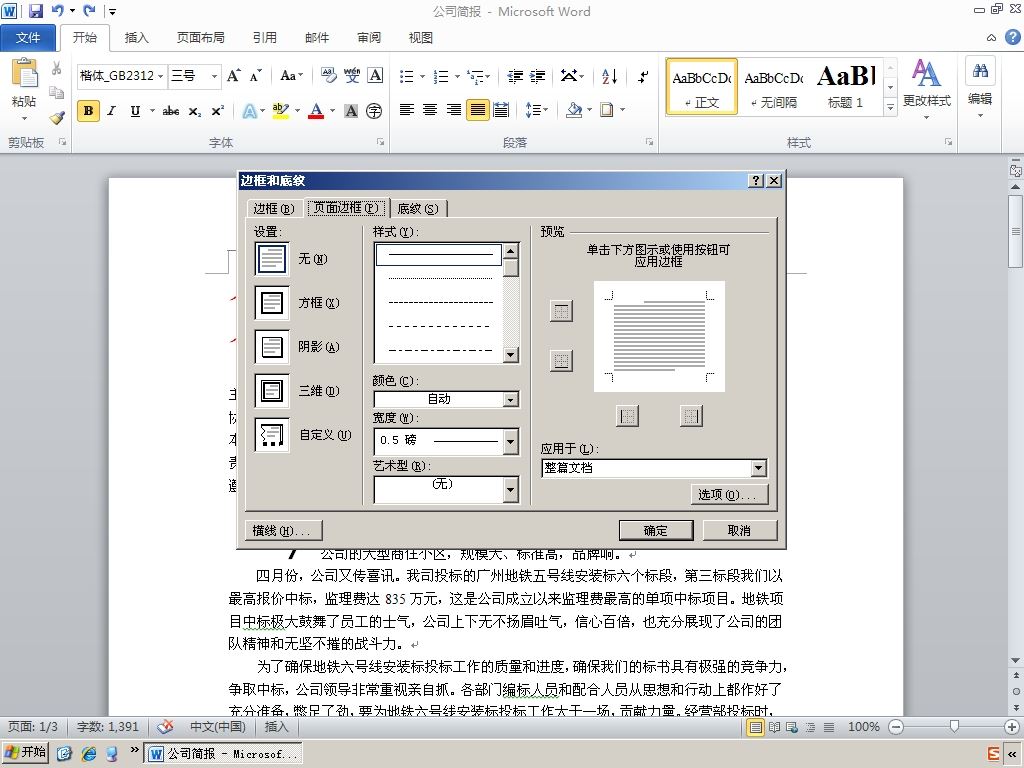Switch to the 页面布局 ribbon tab
Image resolution: width=1024 pixels, height=768 pixels.
[x=200, y=38]
